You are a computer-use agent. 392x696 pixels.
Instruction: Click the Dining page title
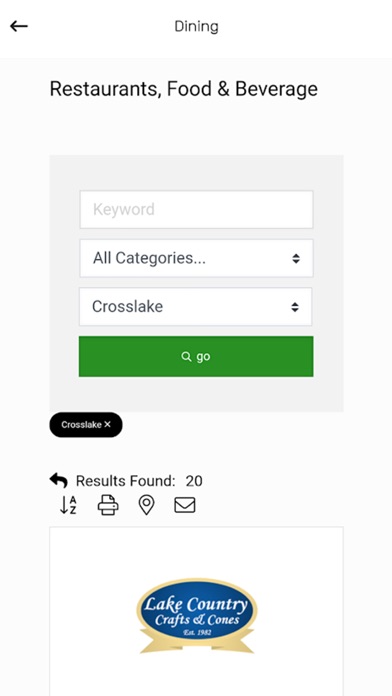196,27
